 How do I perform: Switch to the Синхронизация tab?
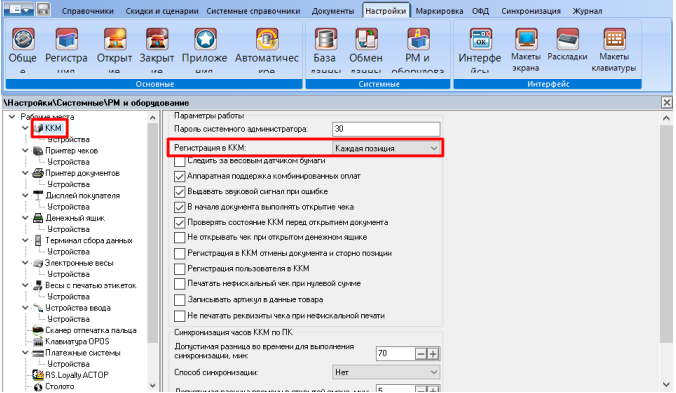click(x=531, y=11)
